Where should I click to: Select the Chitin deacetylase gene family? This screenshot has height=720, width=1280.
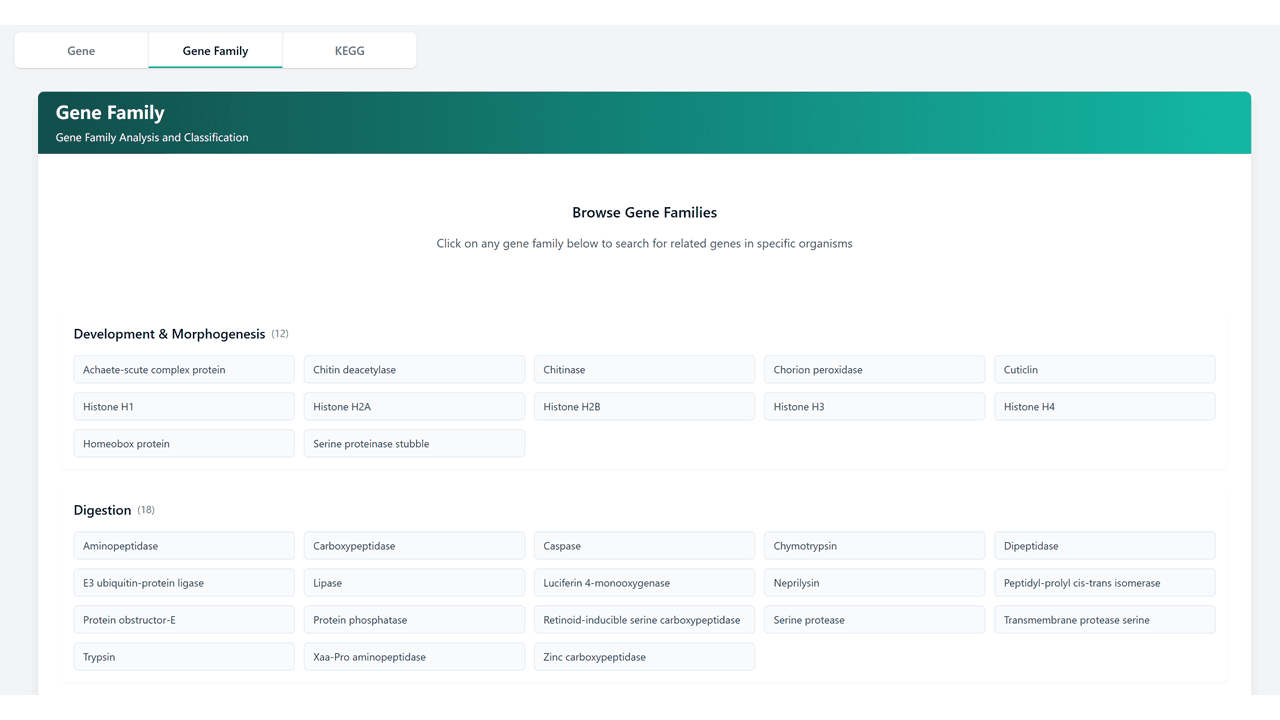tap(414, 370)
